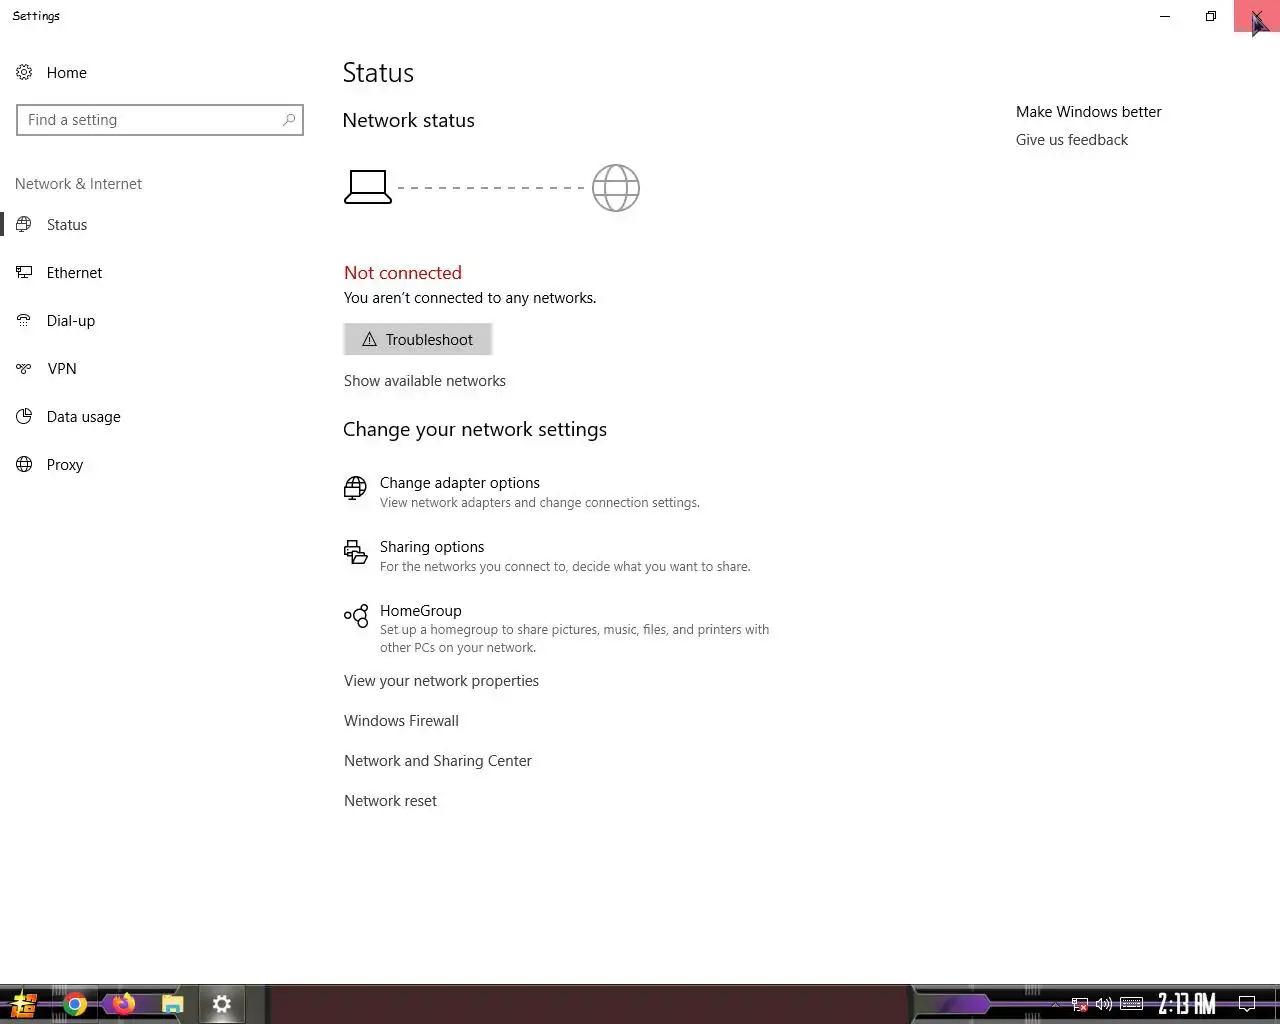This screenshot has width=1280, height=1024.
Task: Open Network and Sharing Center
Action: point(438,761)
